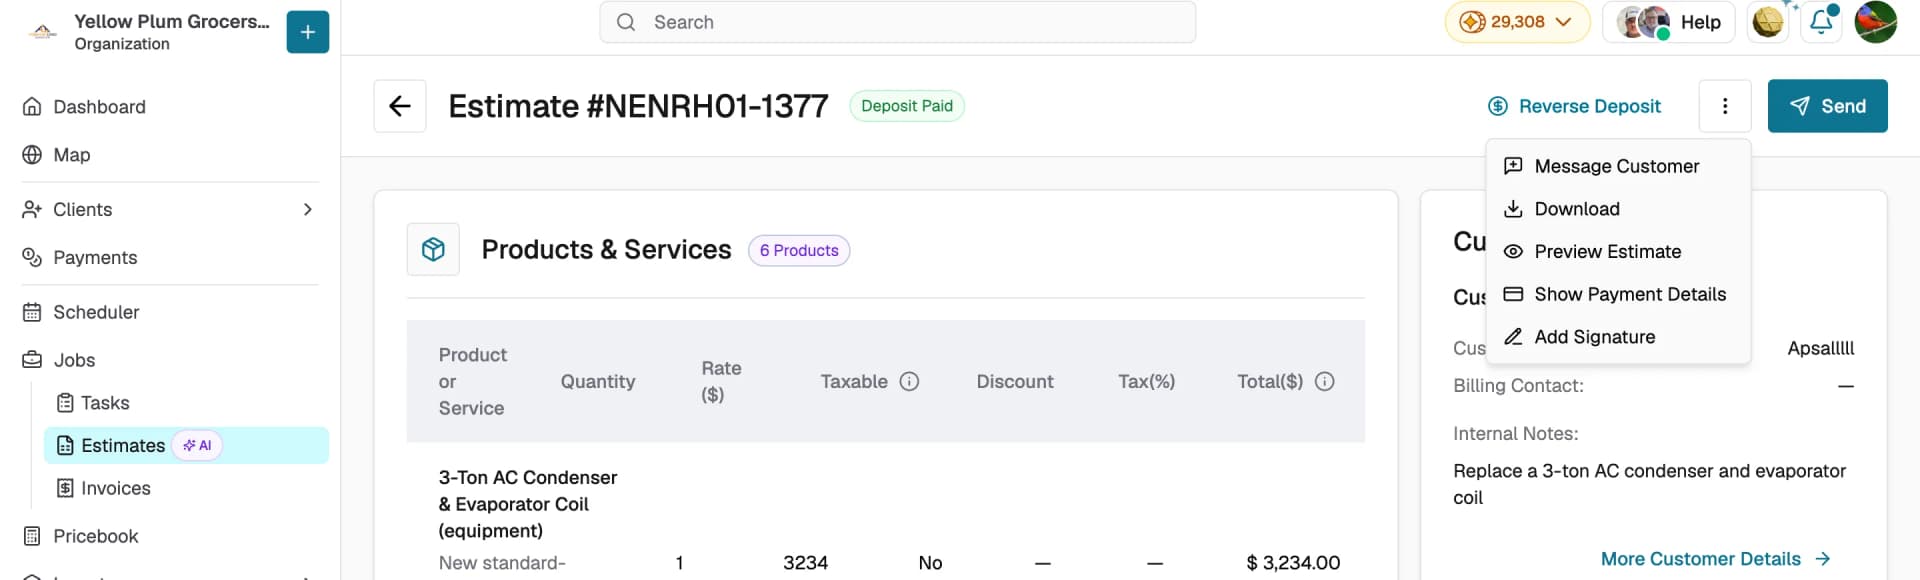The height and width of the screenshot is (580, 1920).
Task: Open the Pricebook page
Action: click(x=96, y=536)
